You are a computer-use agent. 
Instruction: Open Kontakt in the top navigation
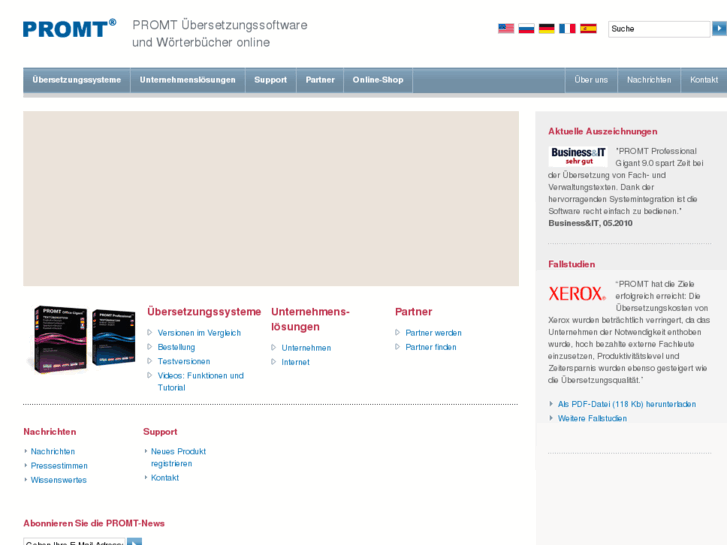point(704,80)
